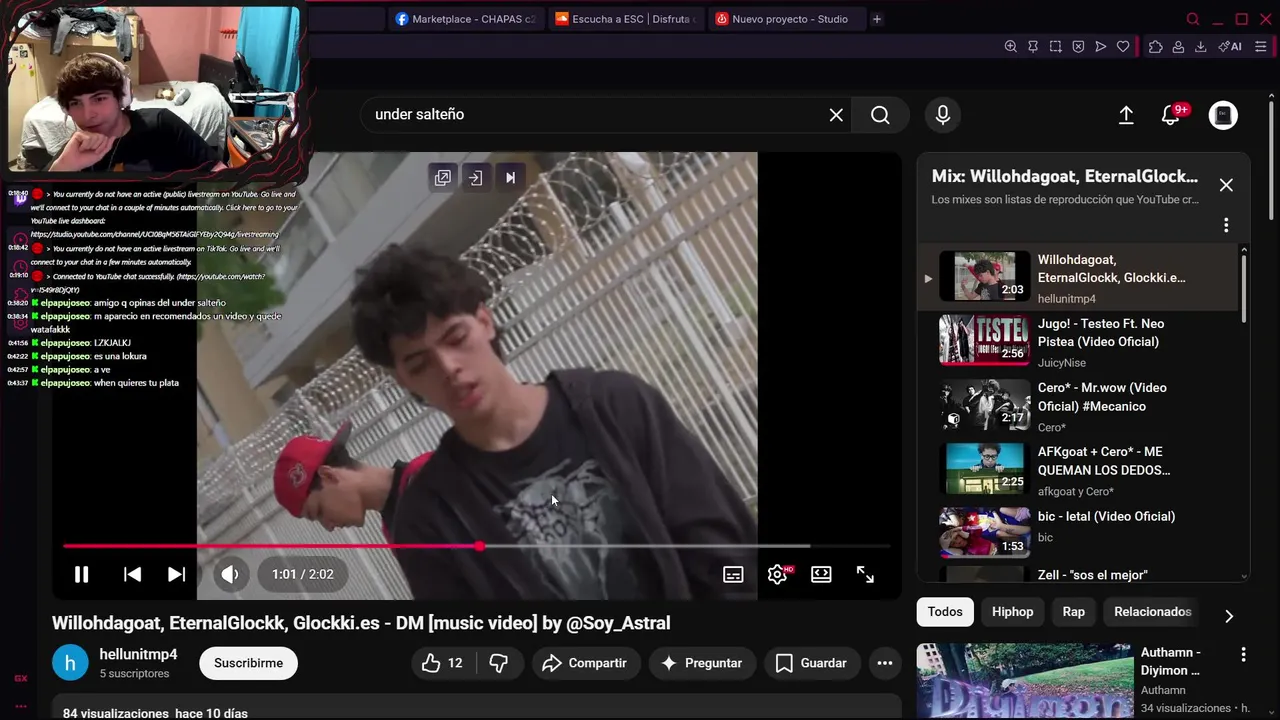
Task: Bookmark the page with heart icon
Action: tap(1123, 47)
